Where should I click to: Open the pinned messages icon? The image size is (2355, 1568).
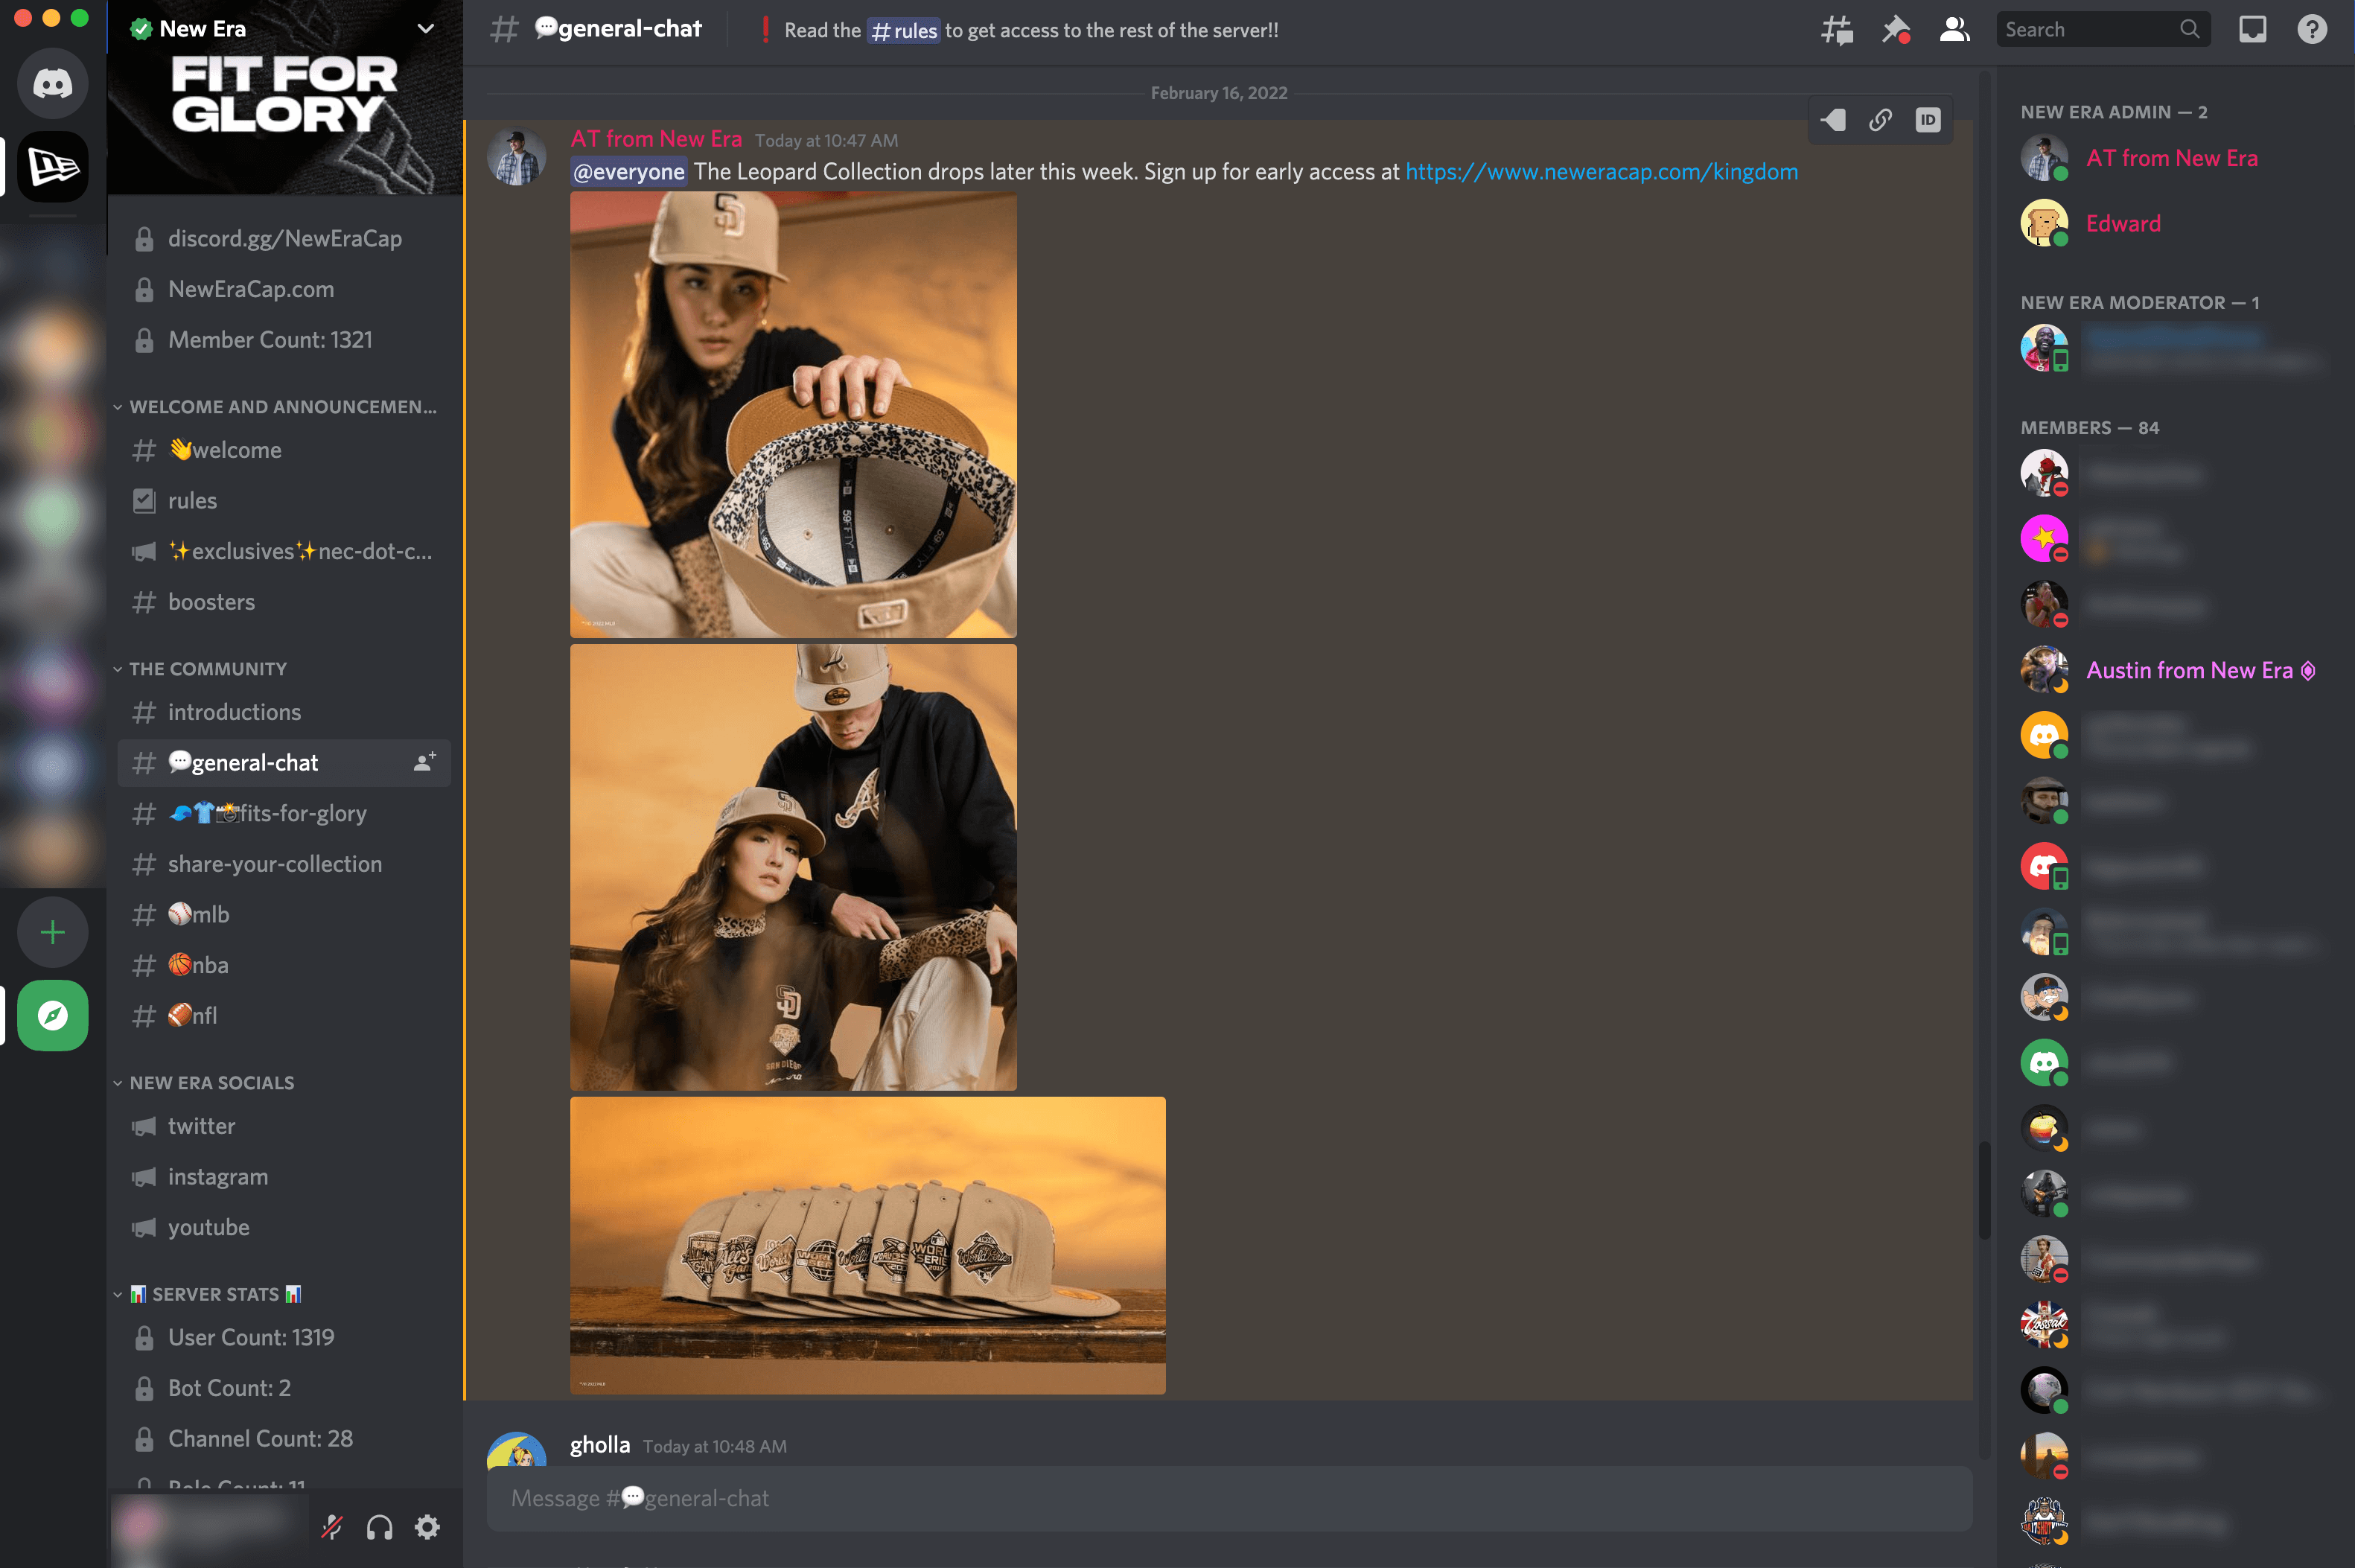click(1893, 30)
